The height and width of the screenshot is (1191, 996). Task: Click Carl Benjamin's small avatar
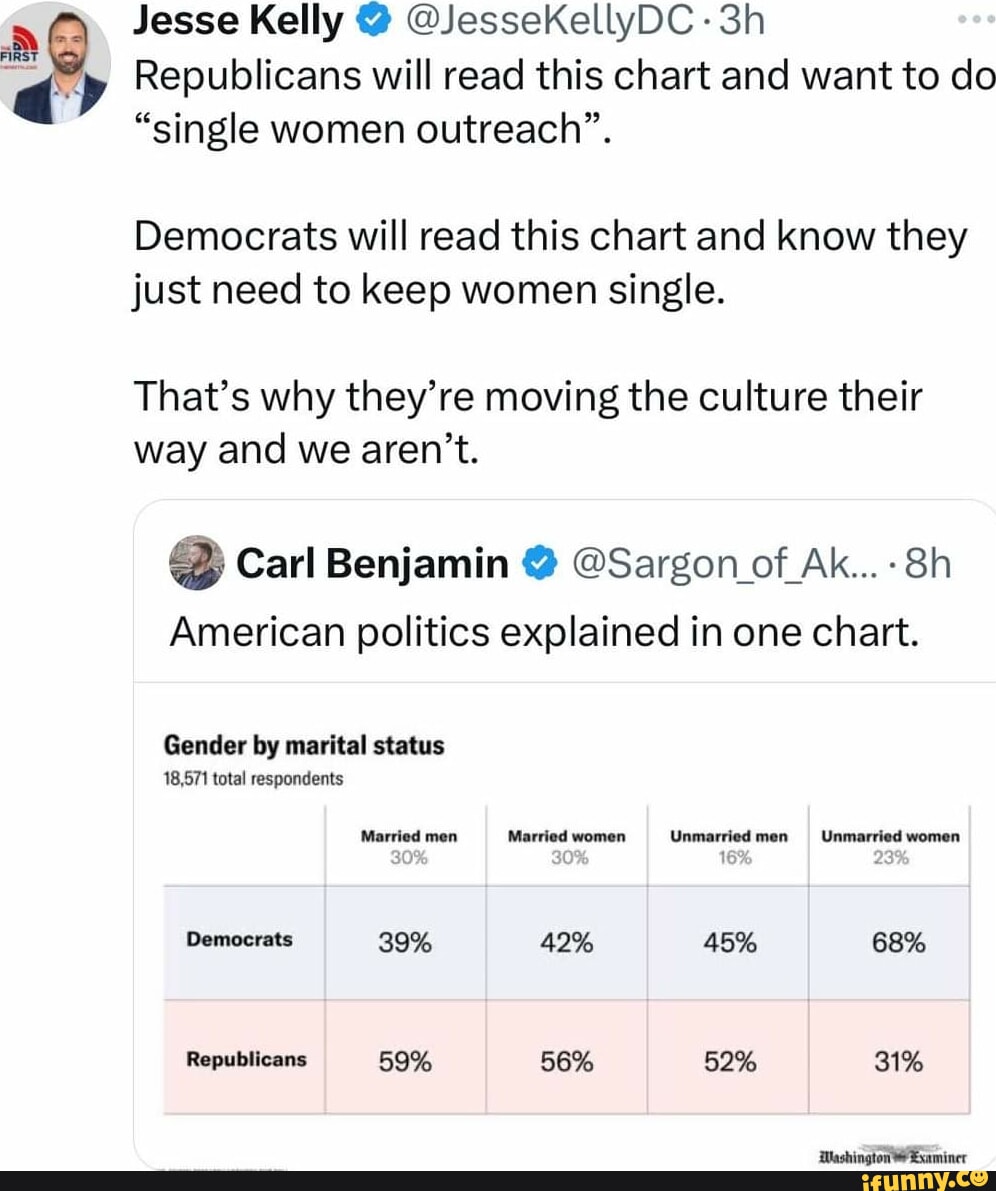point(196,564)
